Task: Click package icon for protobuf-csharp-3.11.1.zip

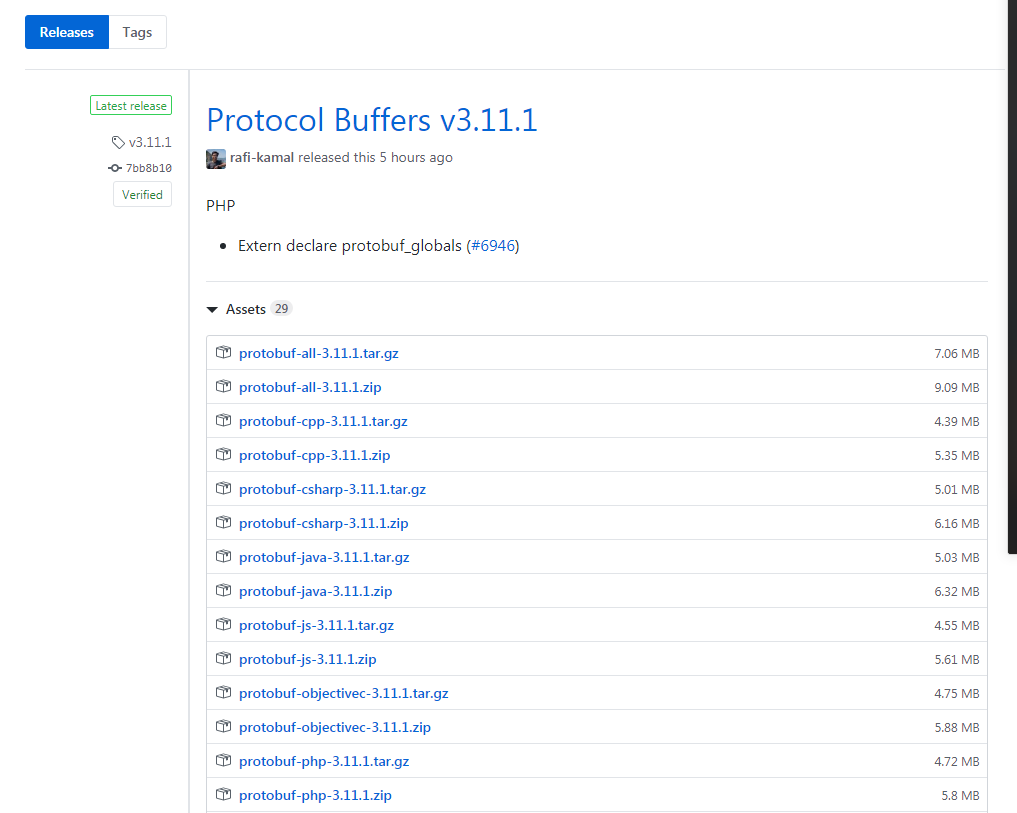Action: coord(223,522)
